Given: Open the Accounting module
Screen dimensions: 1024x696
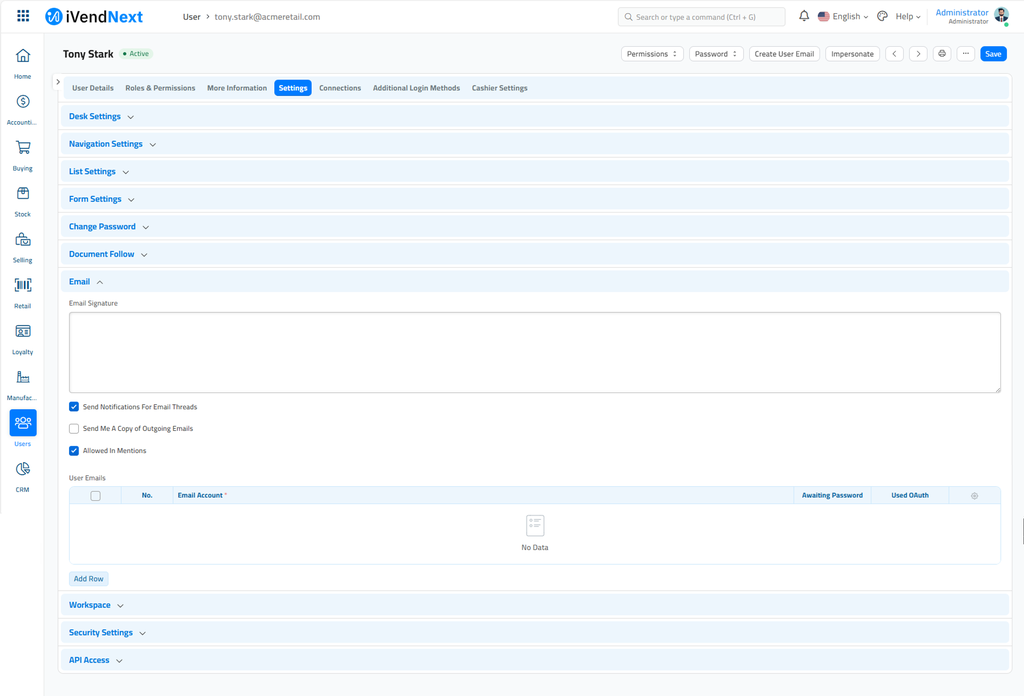Looking at the screenshot, I should tap(23, 109).
